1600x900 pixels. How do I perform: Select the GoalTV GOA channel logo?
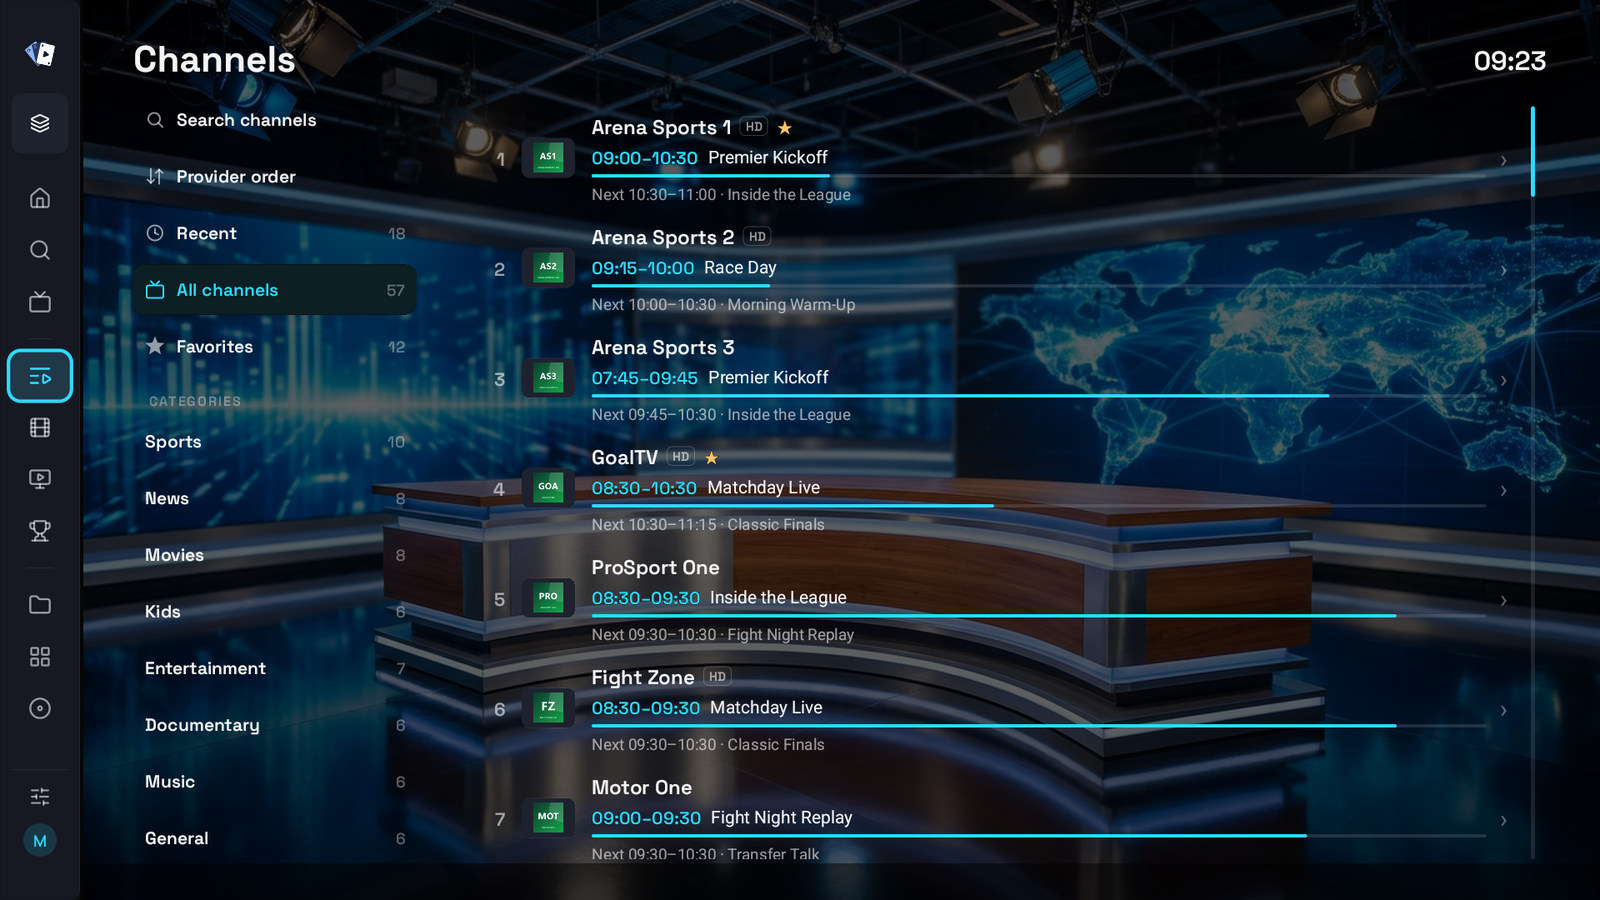click(548, 487)
